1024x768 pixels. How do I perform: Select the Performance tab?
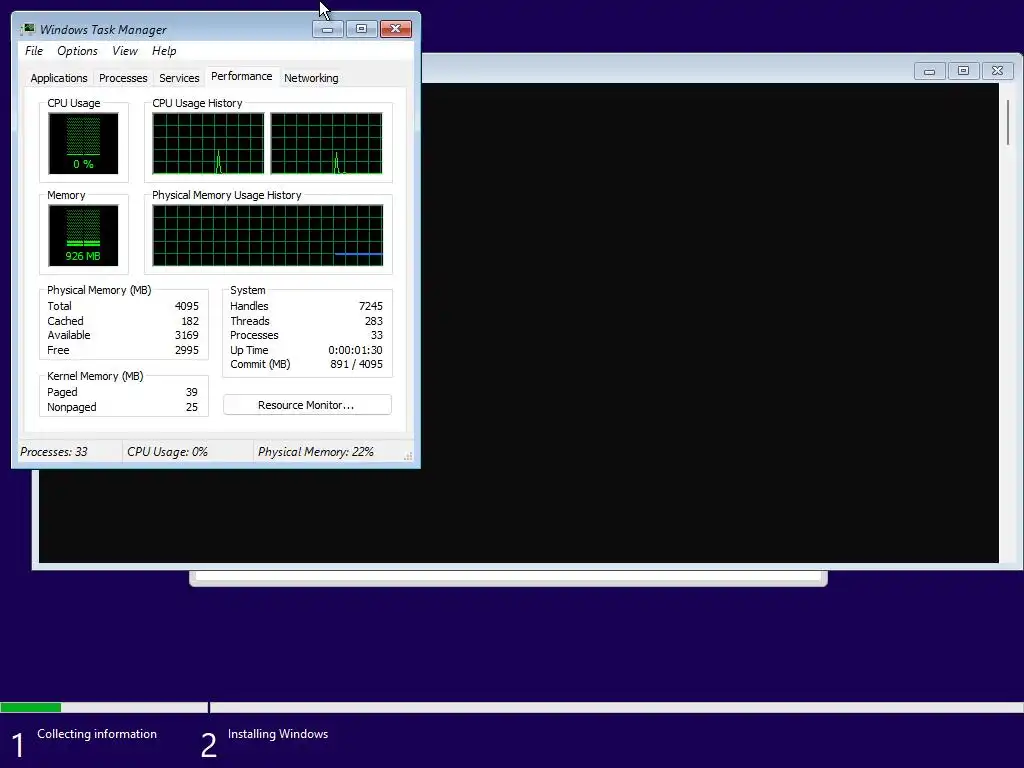[242, 76]
